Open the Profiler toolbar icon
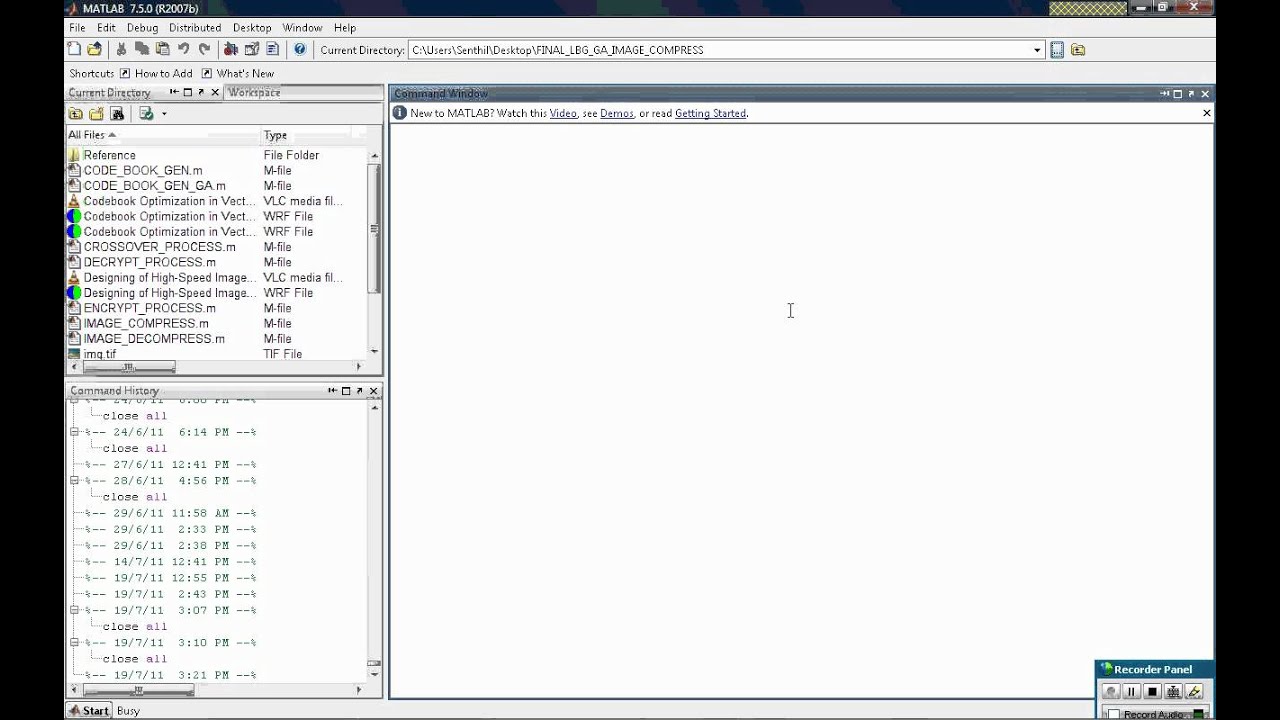The image size is (1280, 720). [x=272, y=49]
